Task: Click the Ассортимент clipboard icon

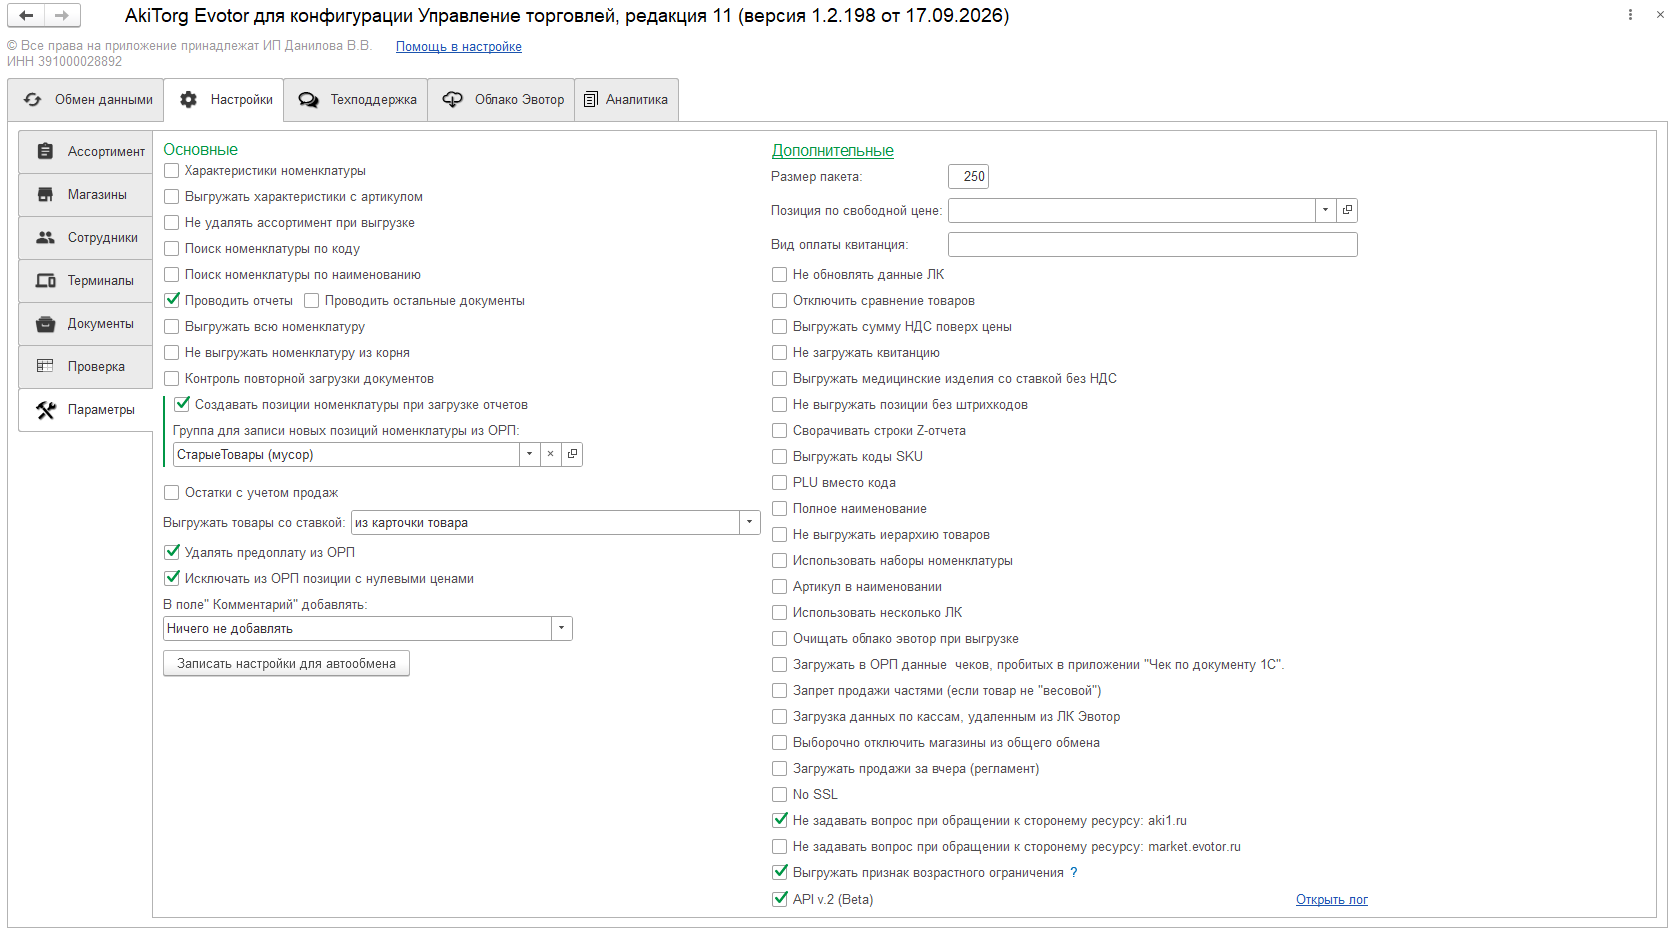Action: (45, 151)
